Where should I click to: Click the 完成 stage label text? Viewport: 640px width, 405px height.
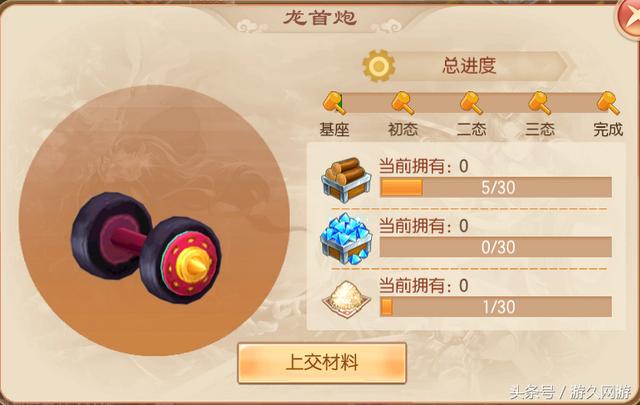tap(608, 129)
